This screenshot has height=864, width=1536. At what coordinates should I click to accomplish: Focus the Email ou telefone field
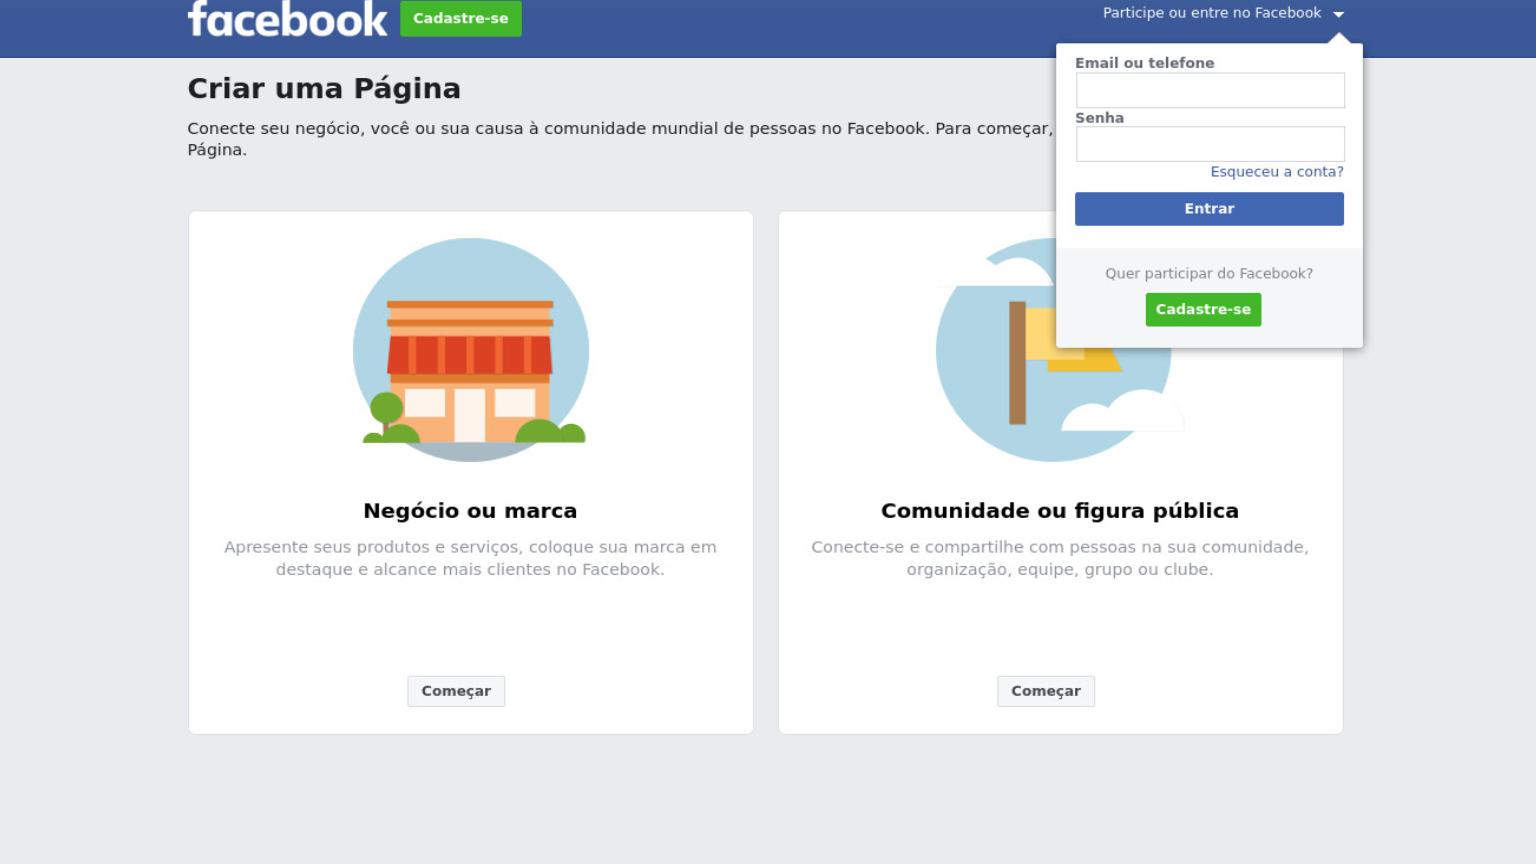(1210, 90)
